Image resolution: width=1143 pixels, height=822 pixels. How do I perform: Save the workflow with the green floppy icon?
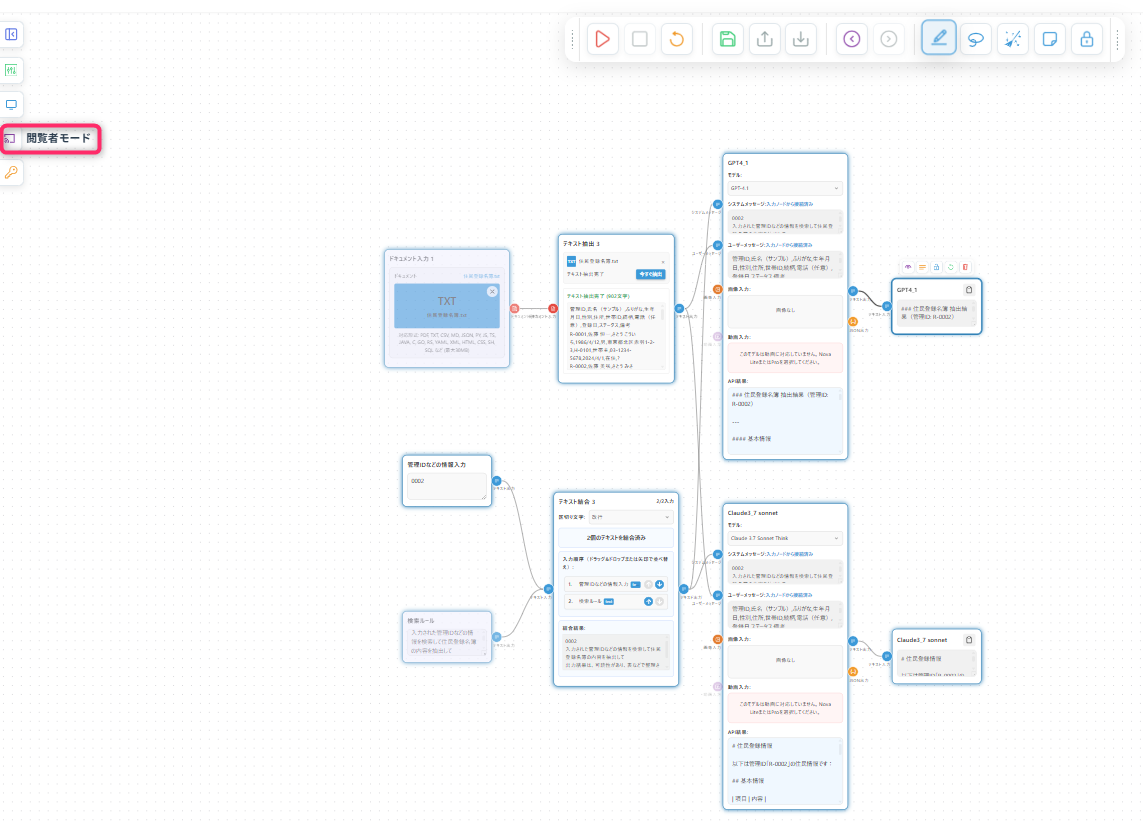pyautogui.click(x=727, y=39)
